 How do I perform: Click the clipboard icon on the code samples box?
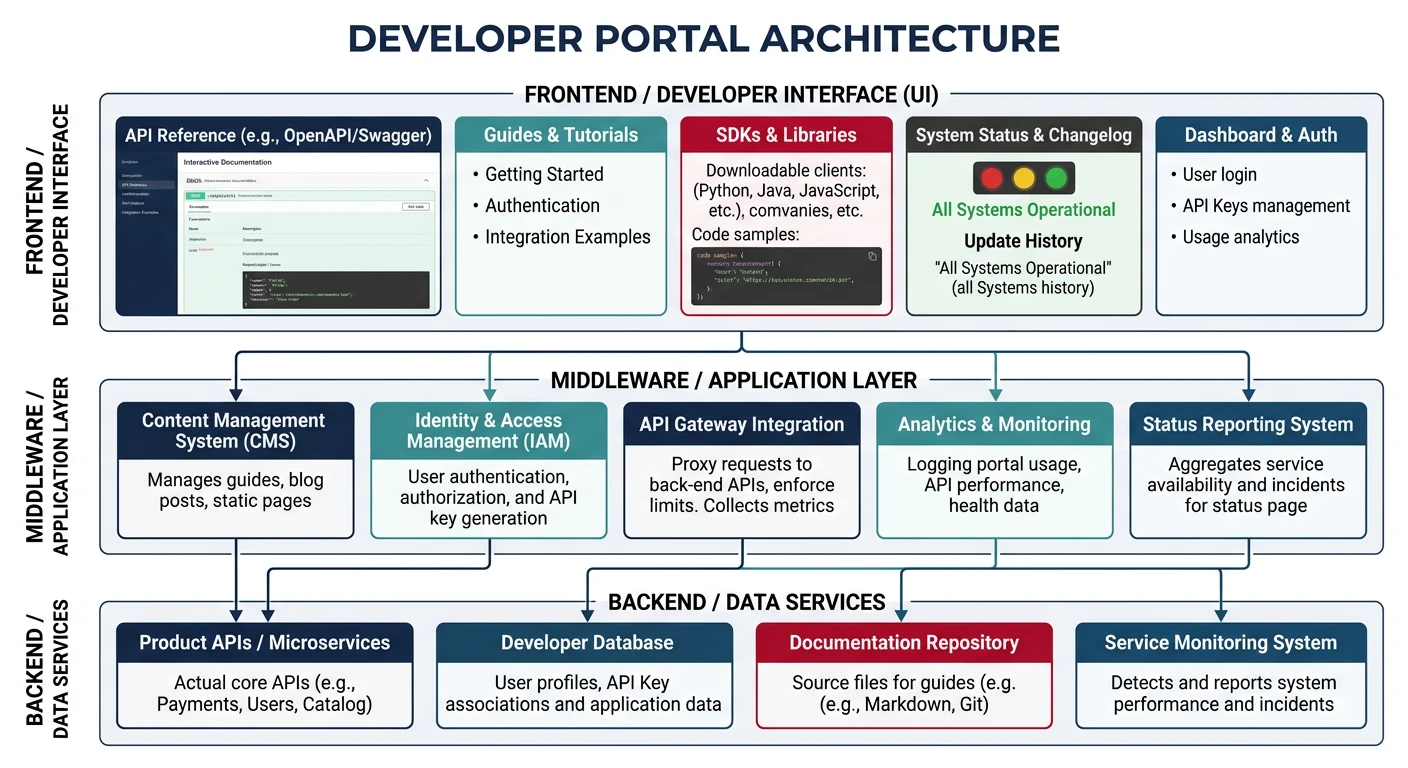tap(873, 256)
